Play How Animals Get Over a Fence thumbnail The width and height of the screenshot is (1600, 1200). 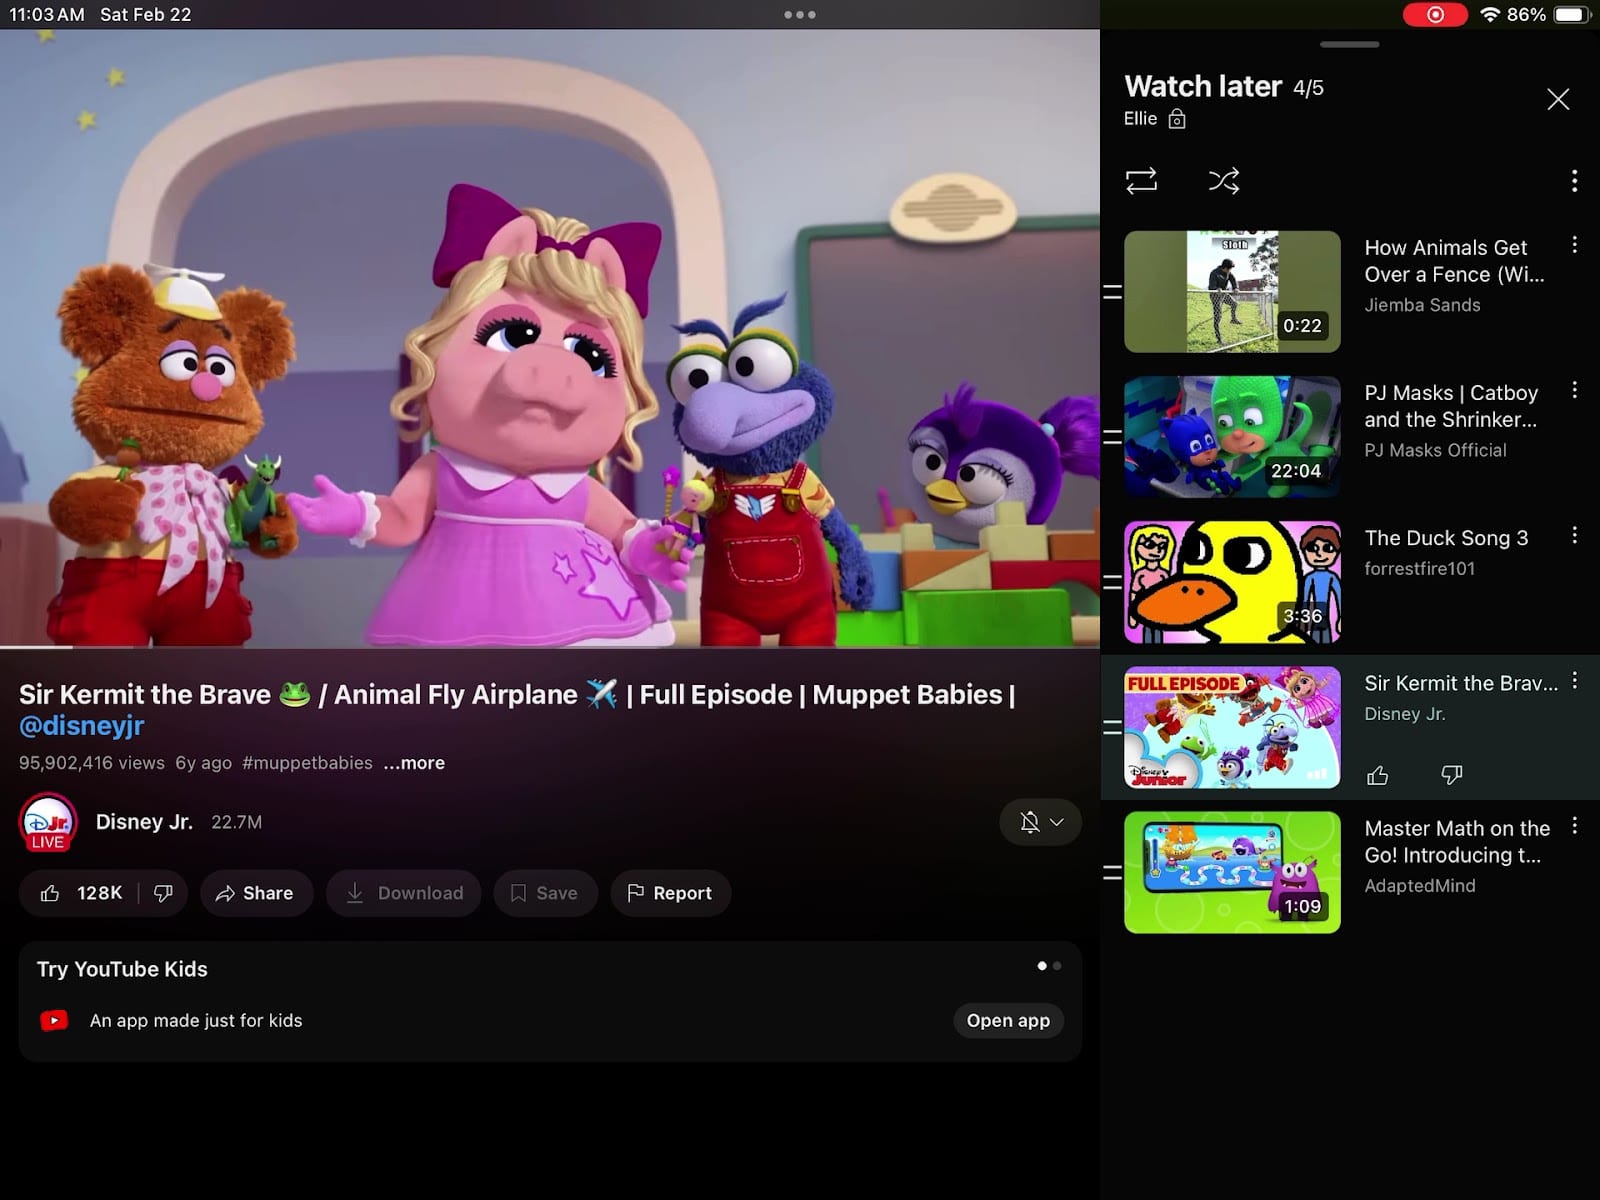(x=1232, y=292)
